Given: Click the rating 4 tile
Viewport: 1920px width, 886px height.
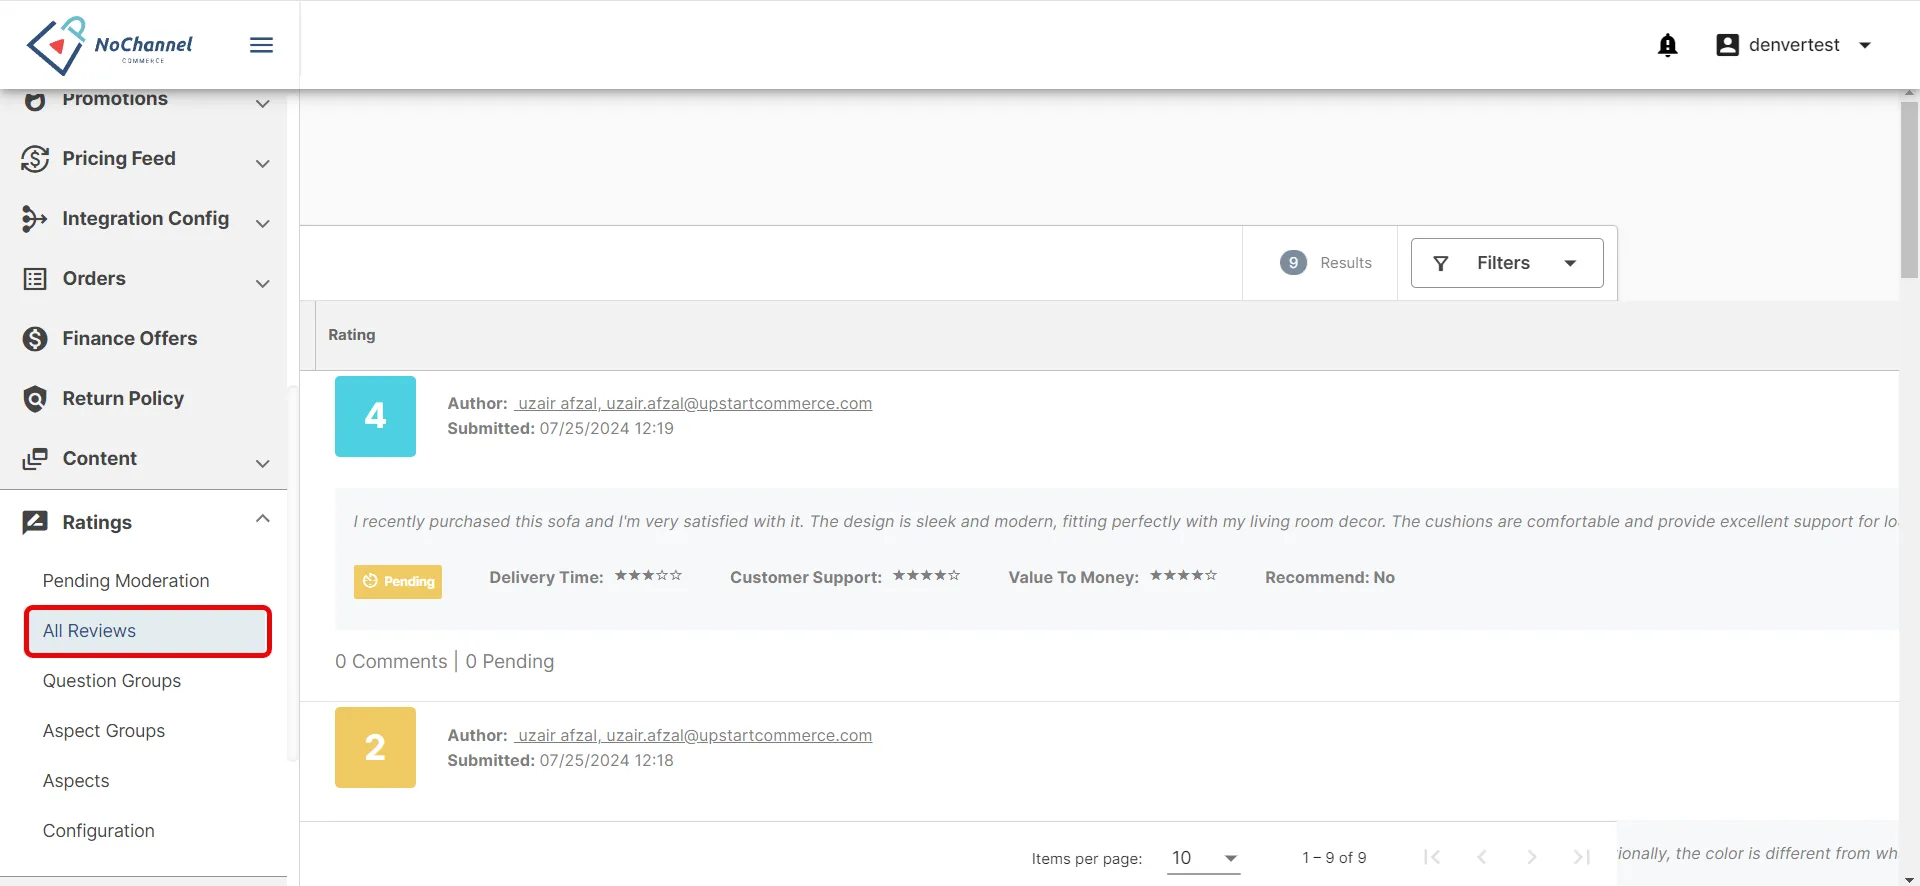Looking at the screenshot, I should pyautogui.click(x=375, y=416).
